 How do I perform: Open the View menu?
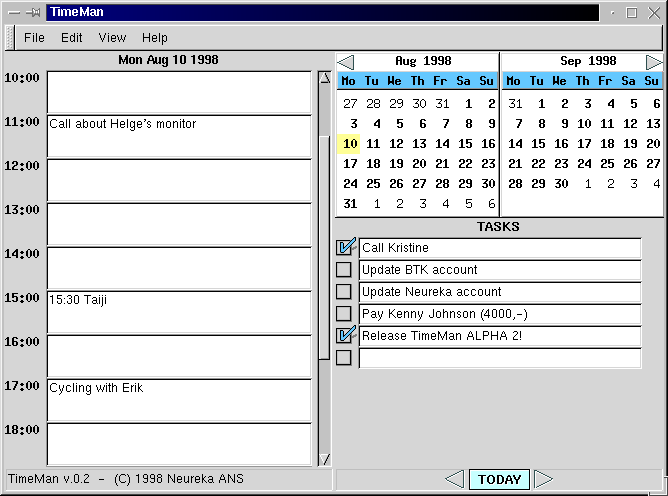112,38
